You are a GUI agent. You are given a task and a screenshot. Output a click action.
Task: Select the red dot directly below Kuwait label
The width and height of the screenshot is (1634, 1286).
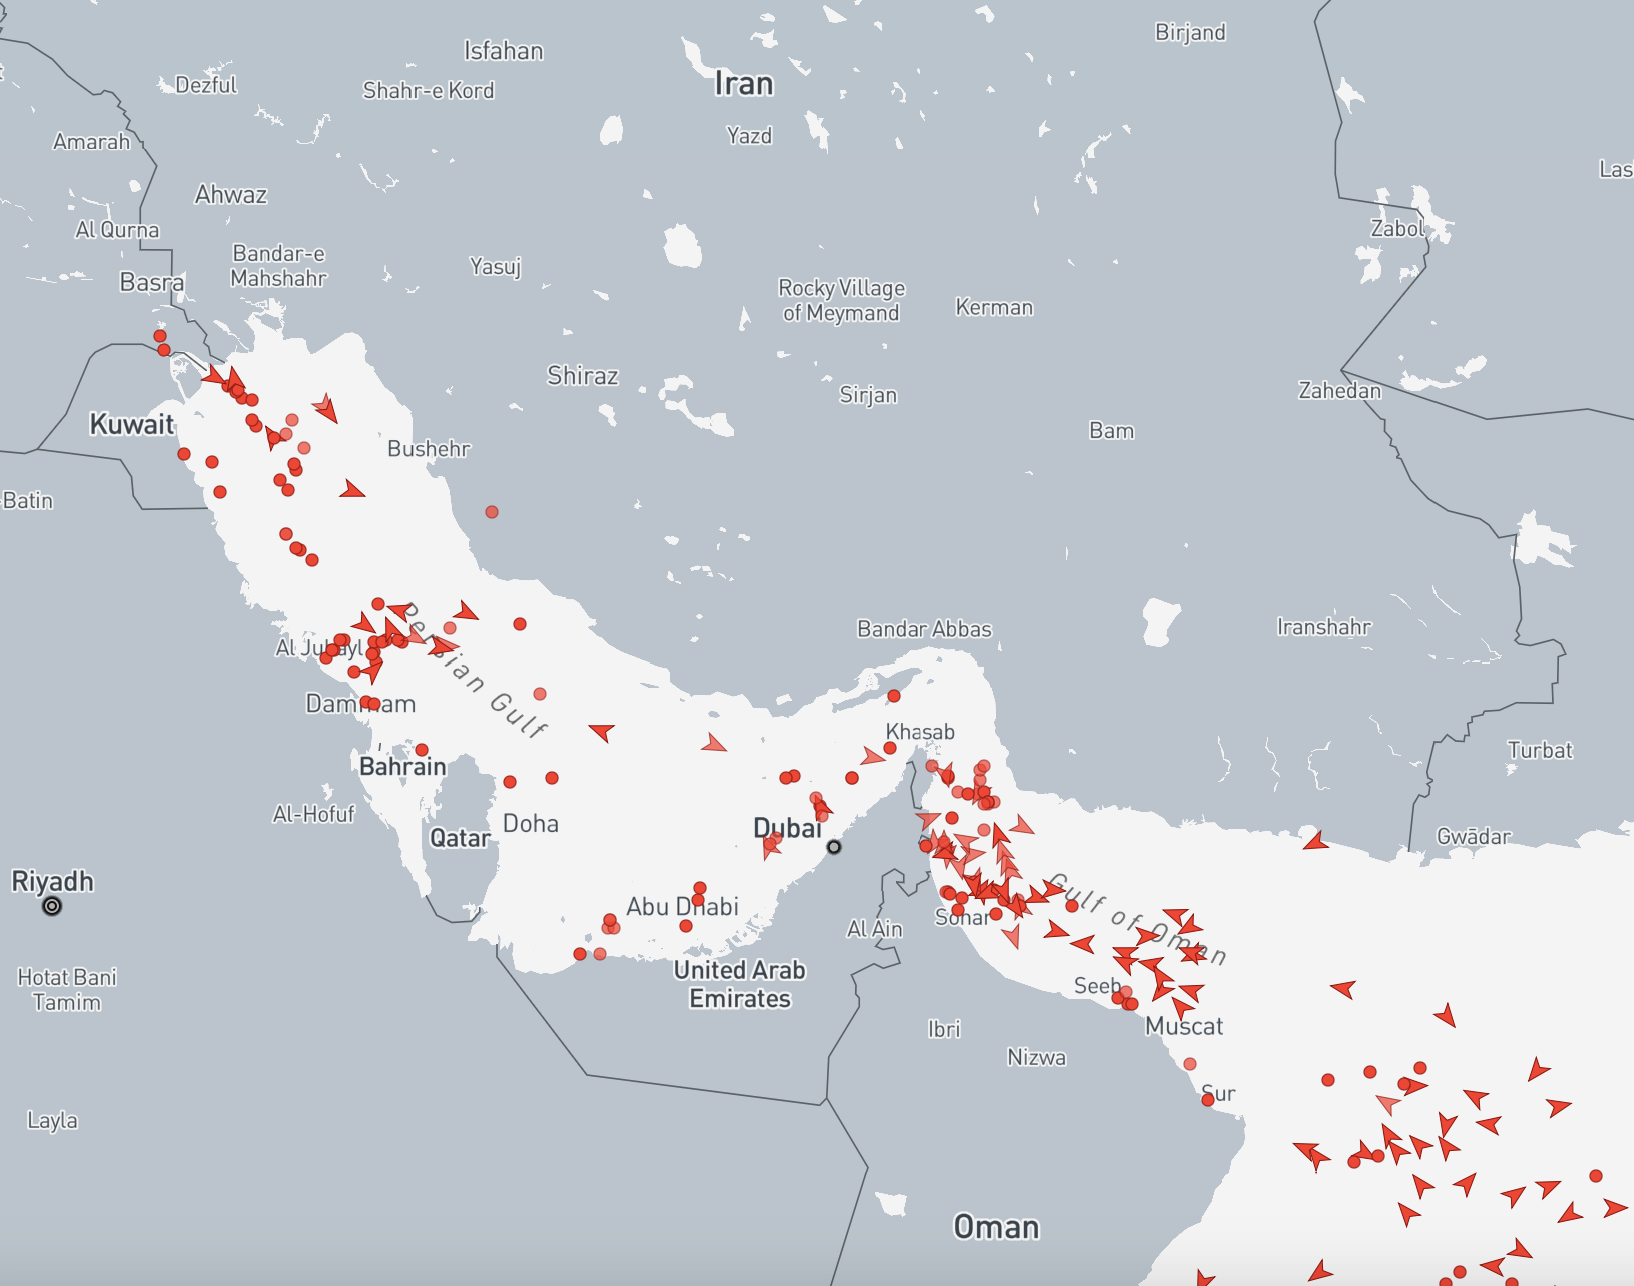(x=184, y=454)
